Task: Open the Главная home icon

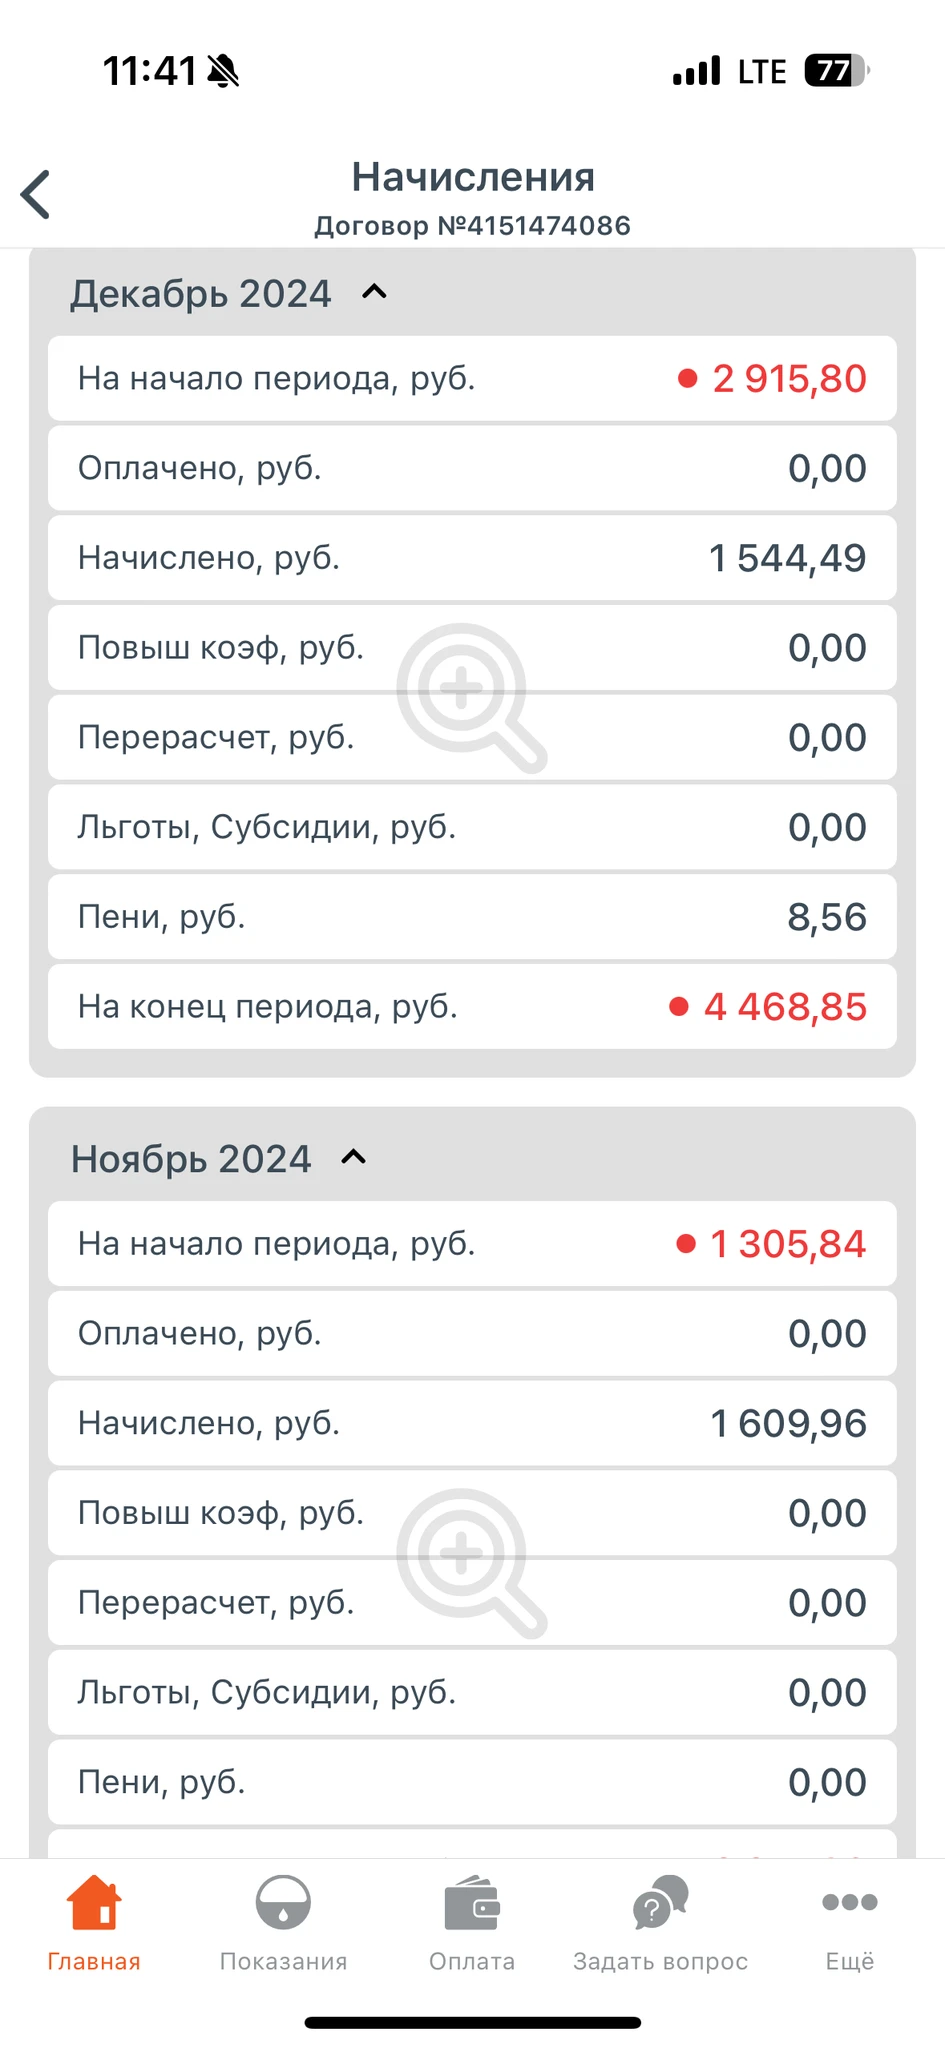Action: (94, 1903)
